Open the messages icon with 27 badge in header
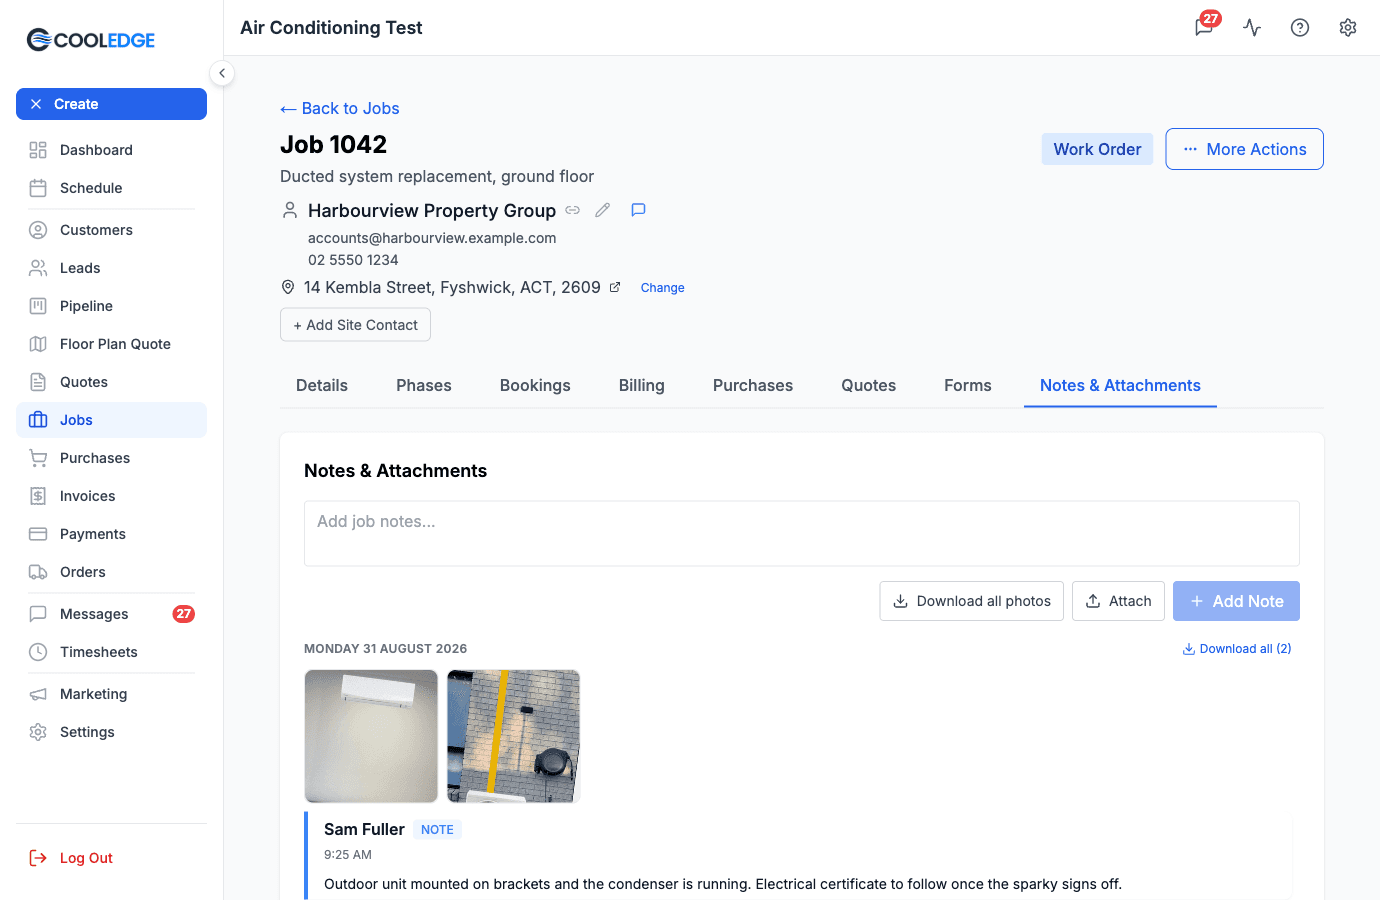 pos(1204,27)
